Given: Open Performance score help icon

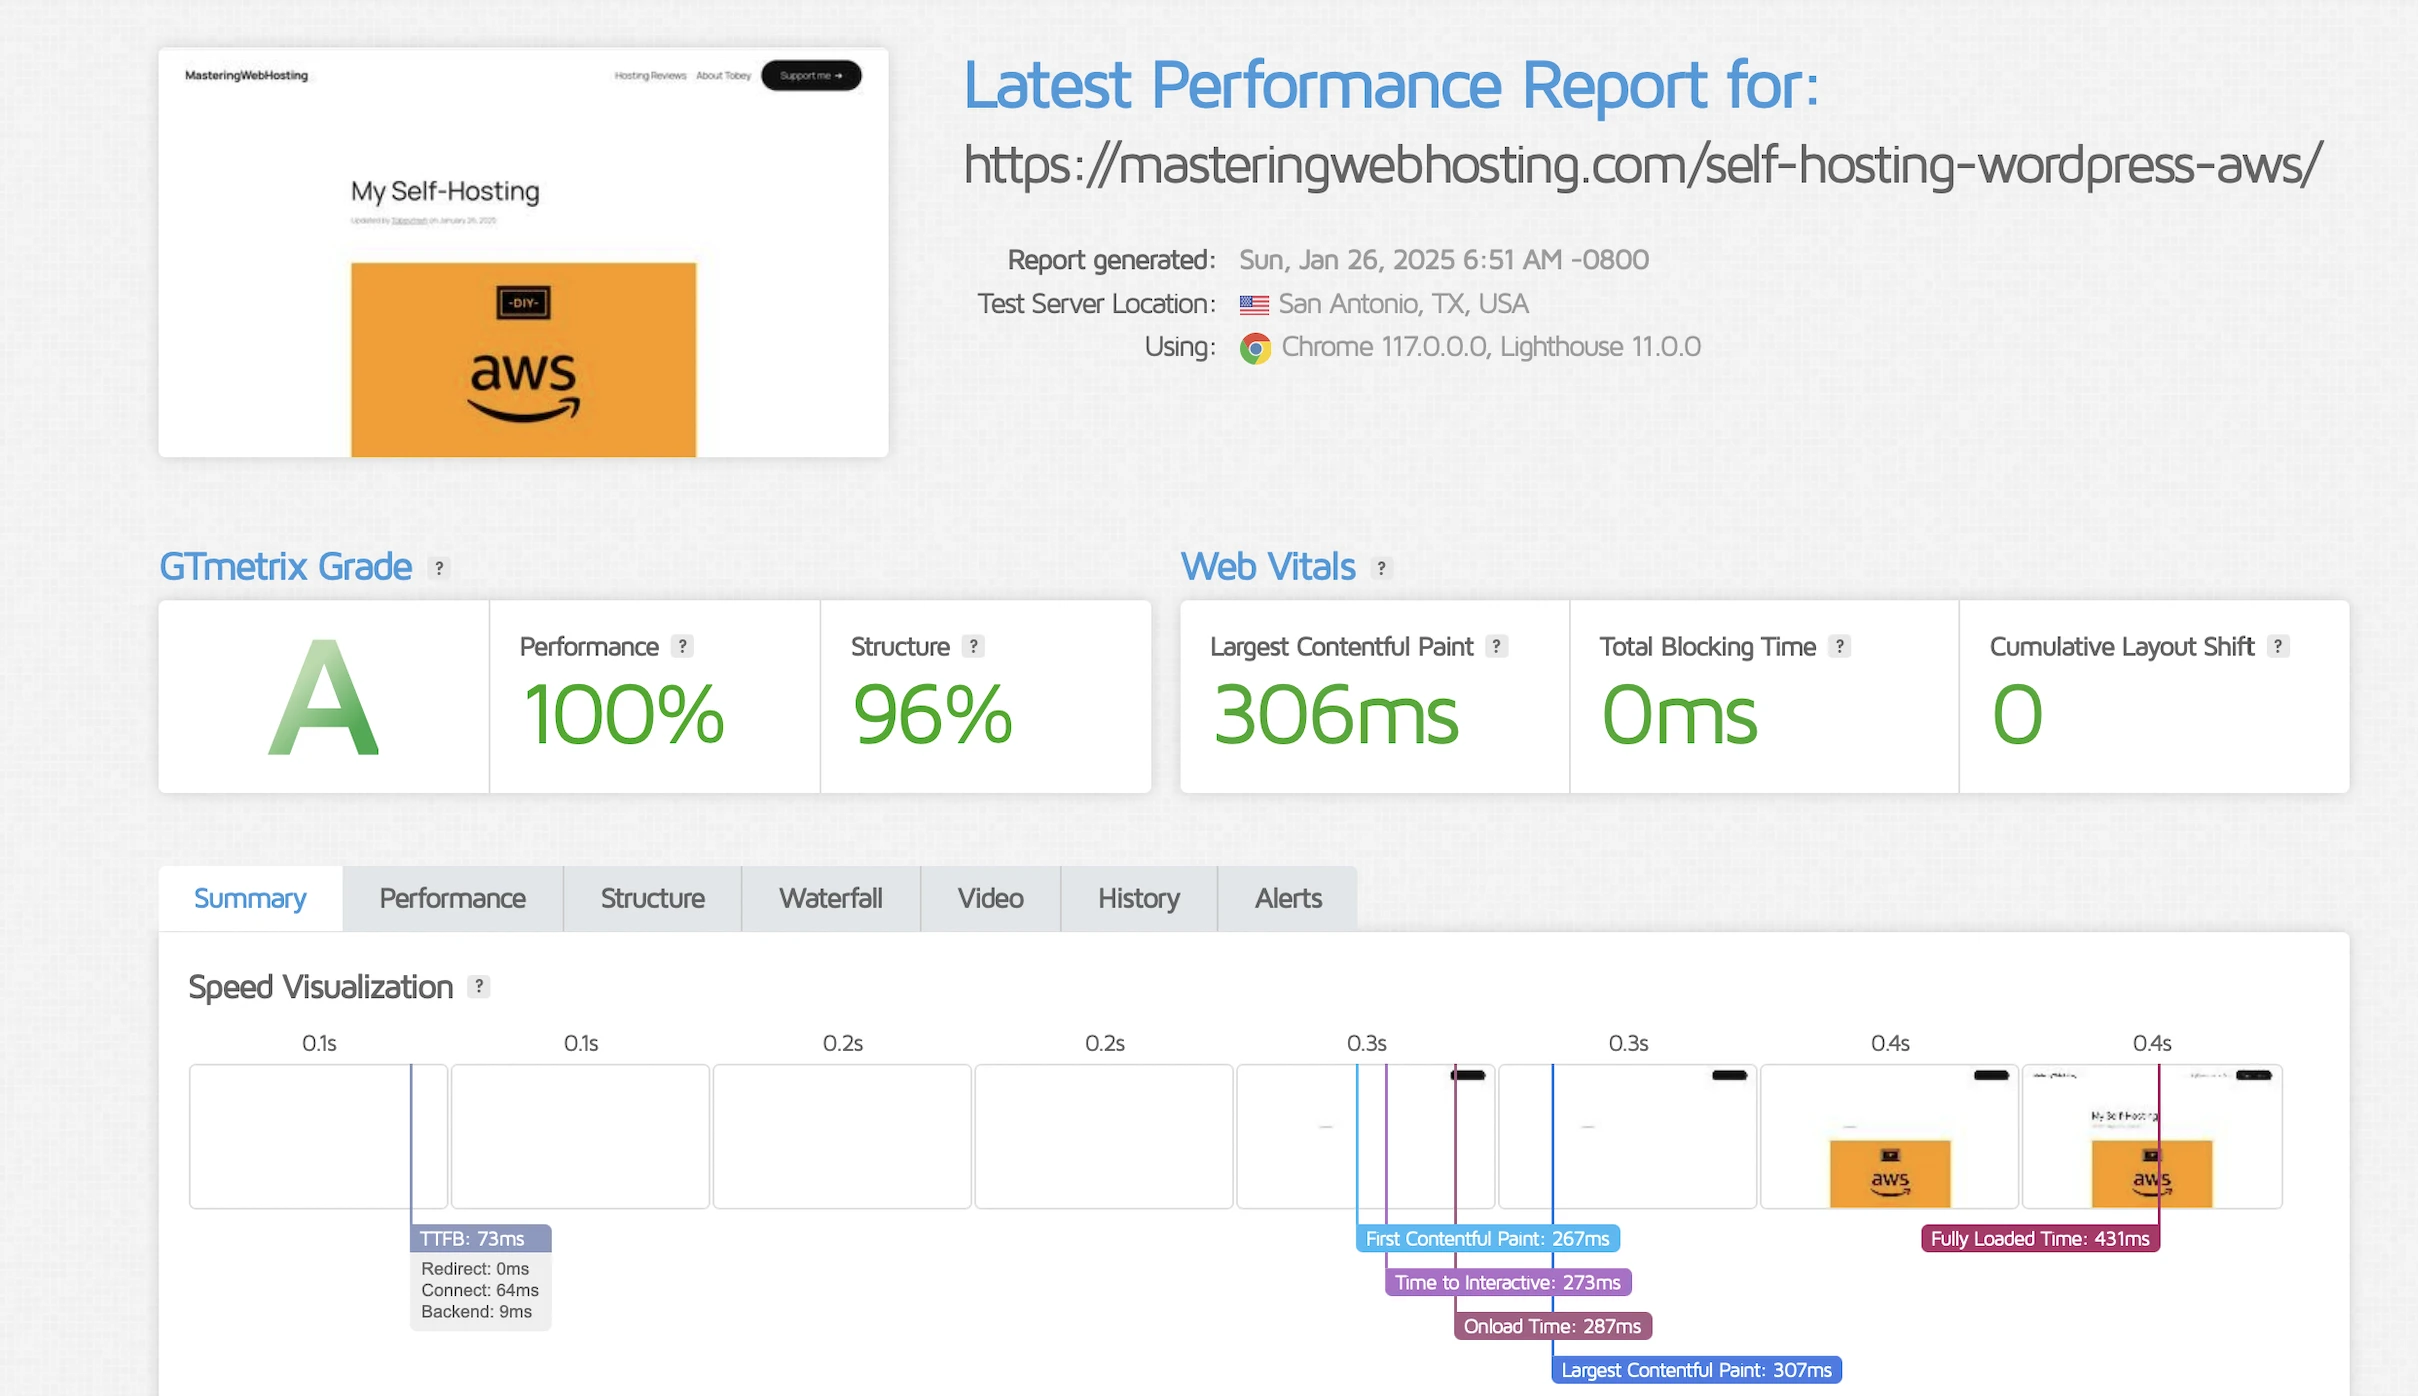Looking at the screenshot, I should coord(682,646).
